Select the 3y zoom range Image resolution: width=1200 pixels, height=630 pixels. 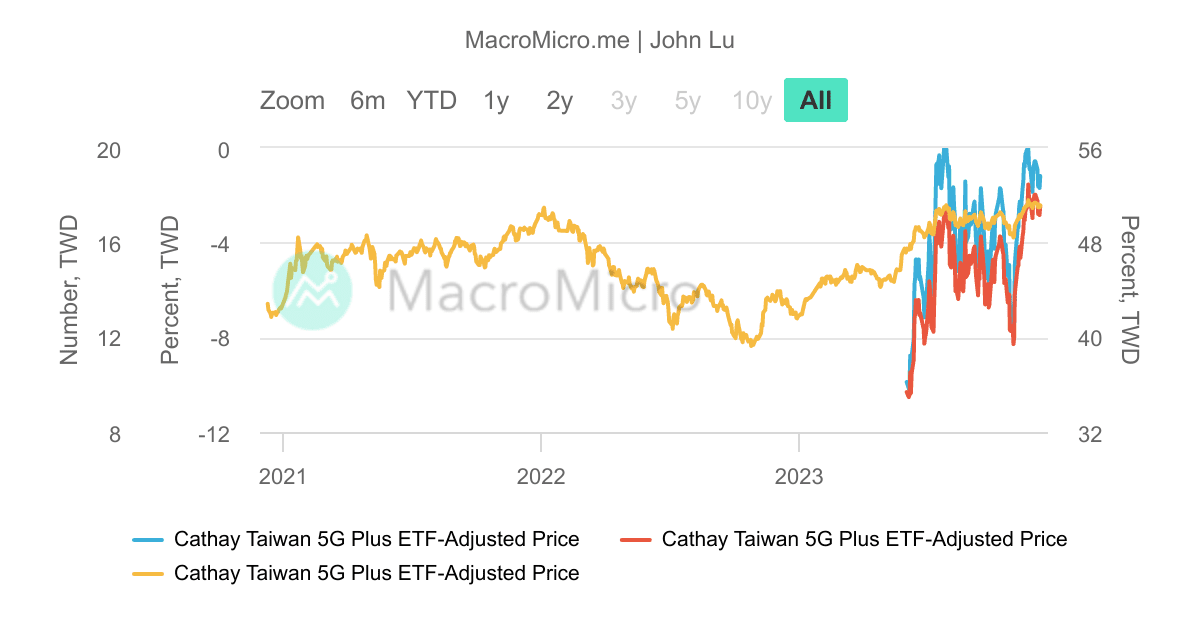pyautogui.click(x=622, y=100)
